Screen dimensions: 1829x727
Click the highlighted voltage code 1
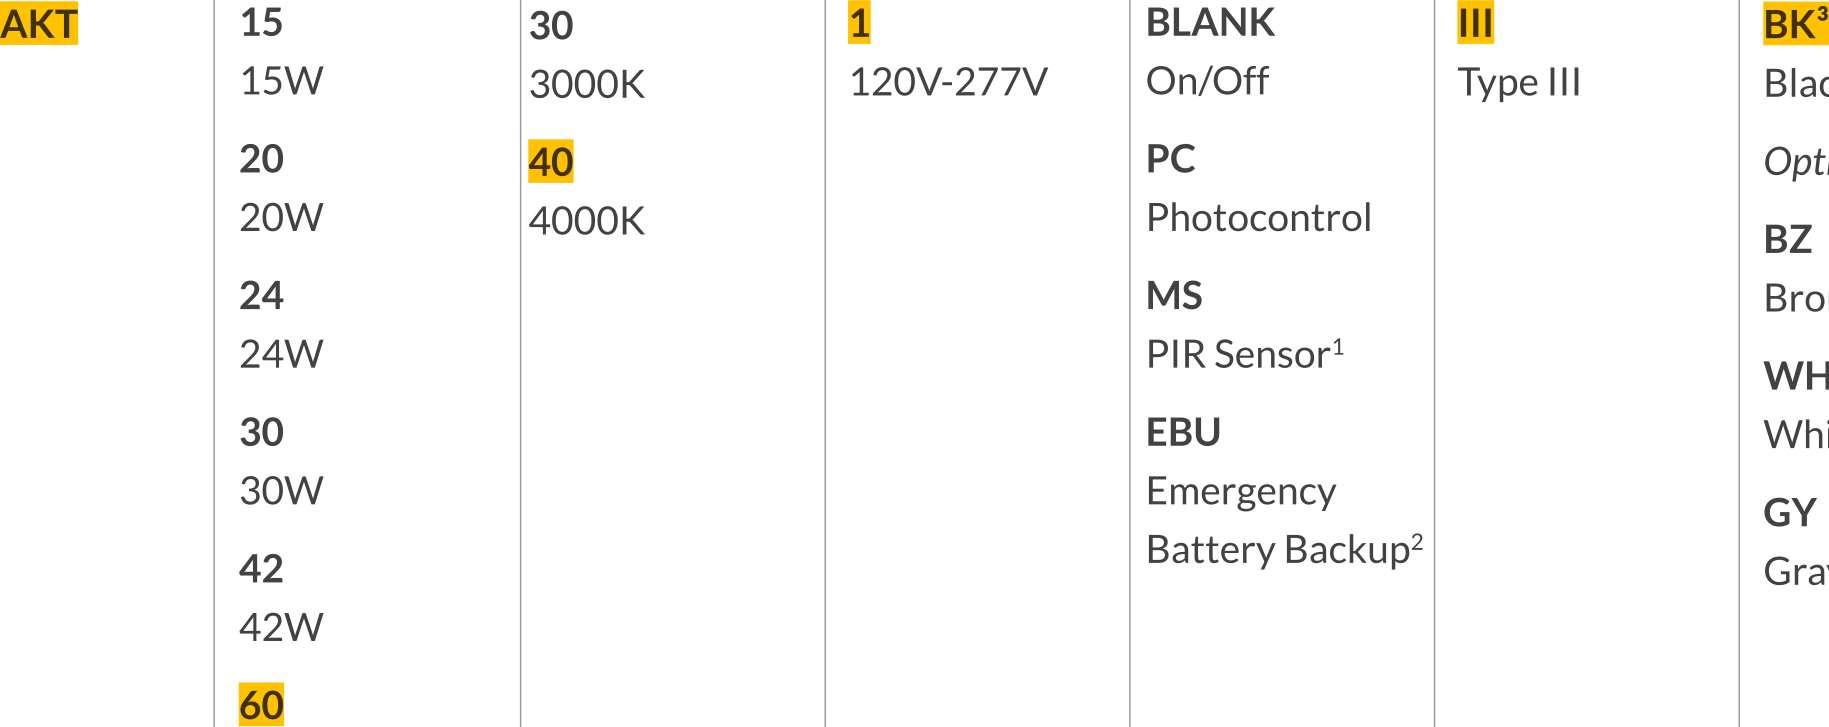(859, 22)
